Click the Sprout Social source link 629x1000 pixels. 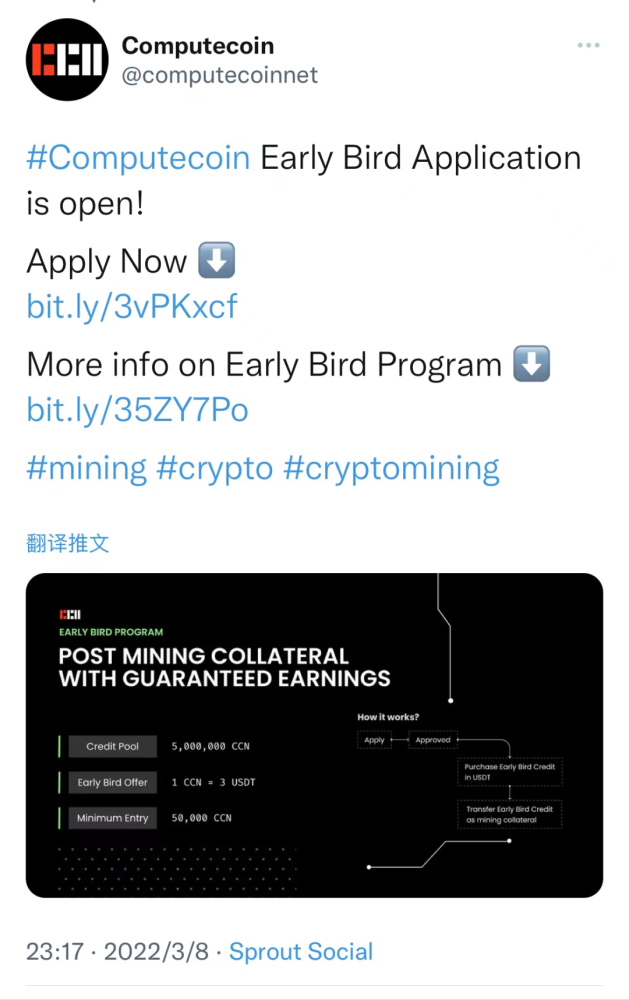click(301, 952)
